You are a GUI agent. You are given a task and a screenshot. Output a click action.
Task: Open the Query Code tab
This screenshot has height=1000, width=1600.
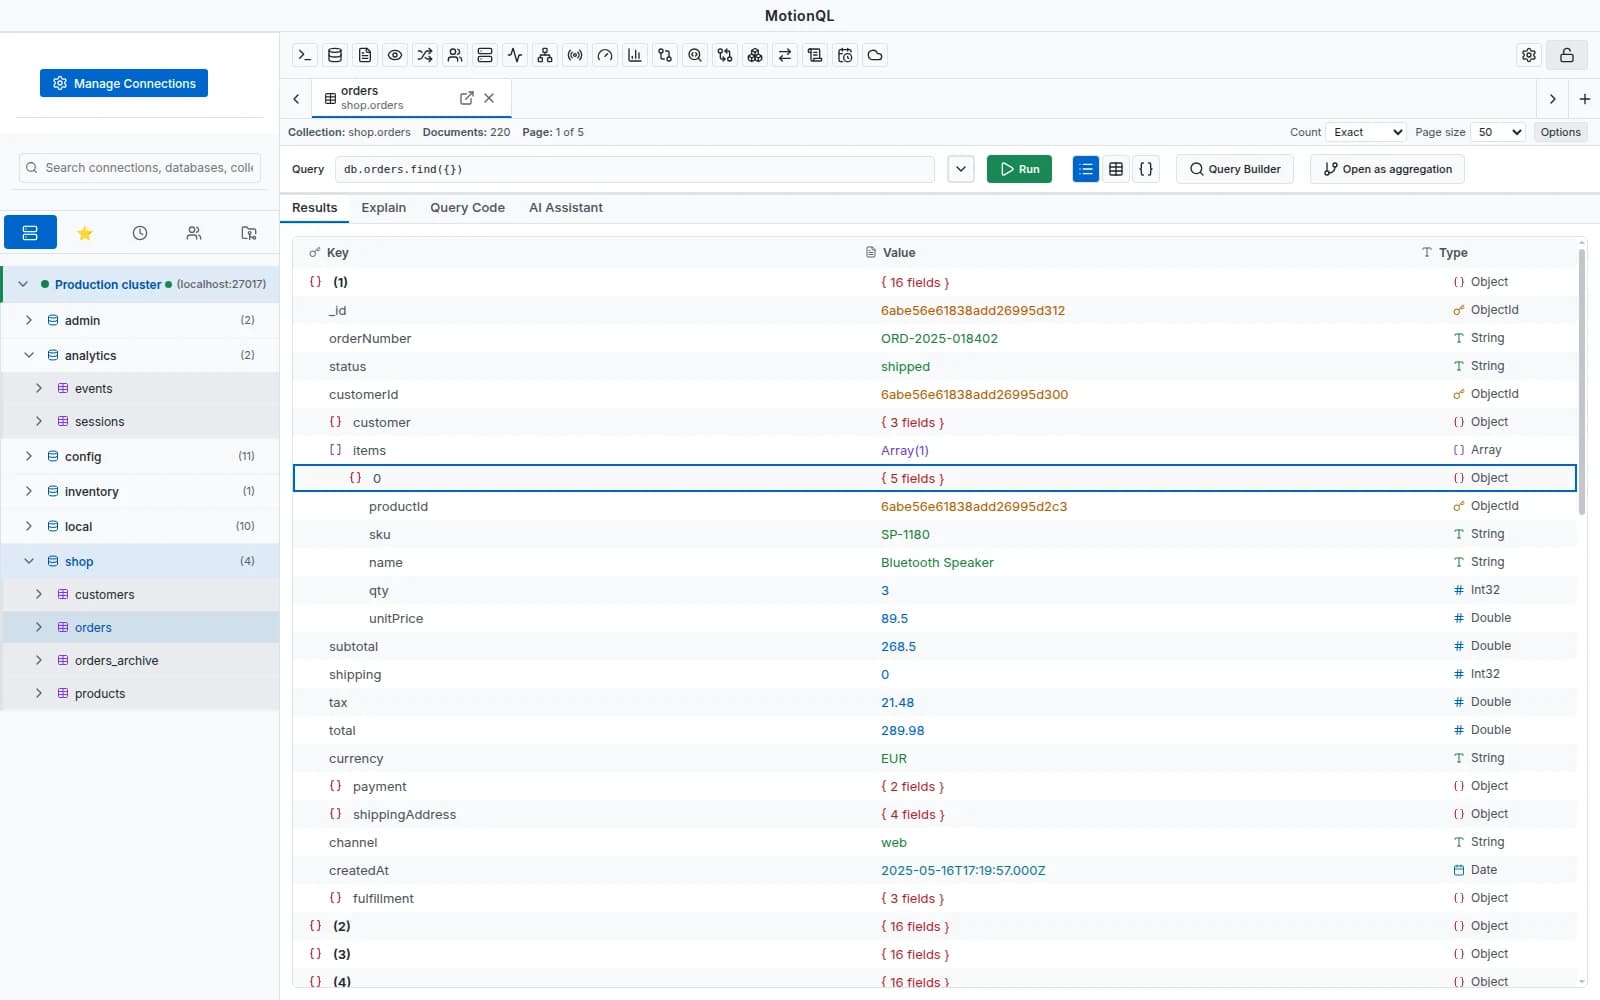click(x=467, y=208)
